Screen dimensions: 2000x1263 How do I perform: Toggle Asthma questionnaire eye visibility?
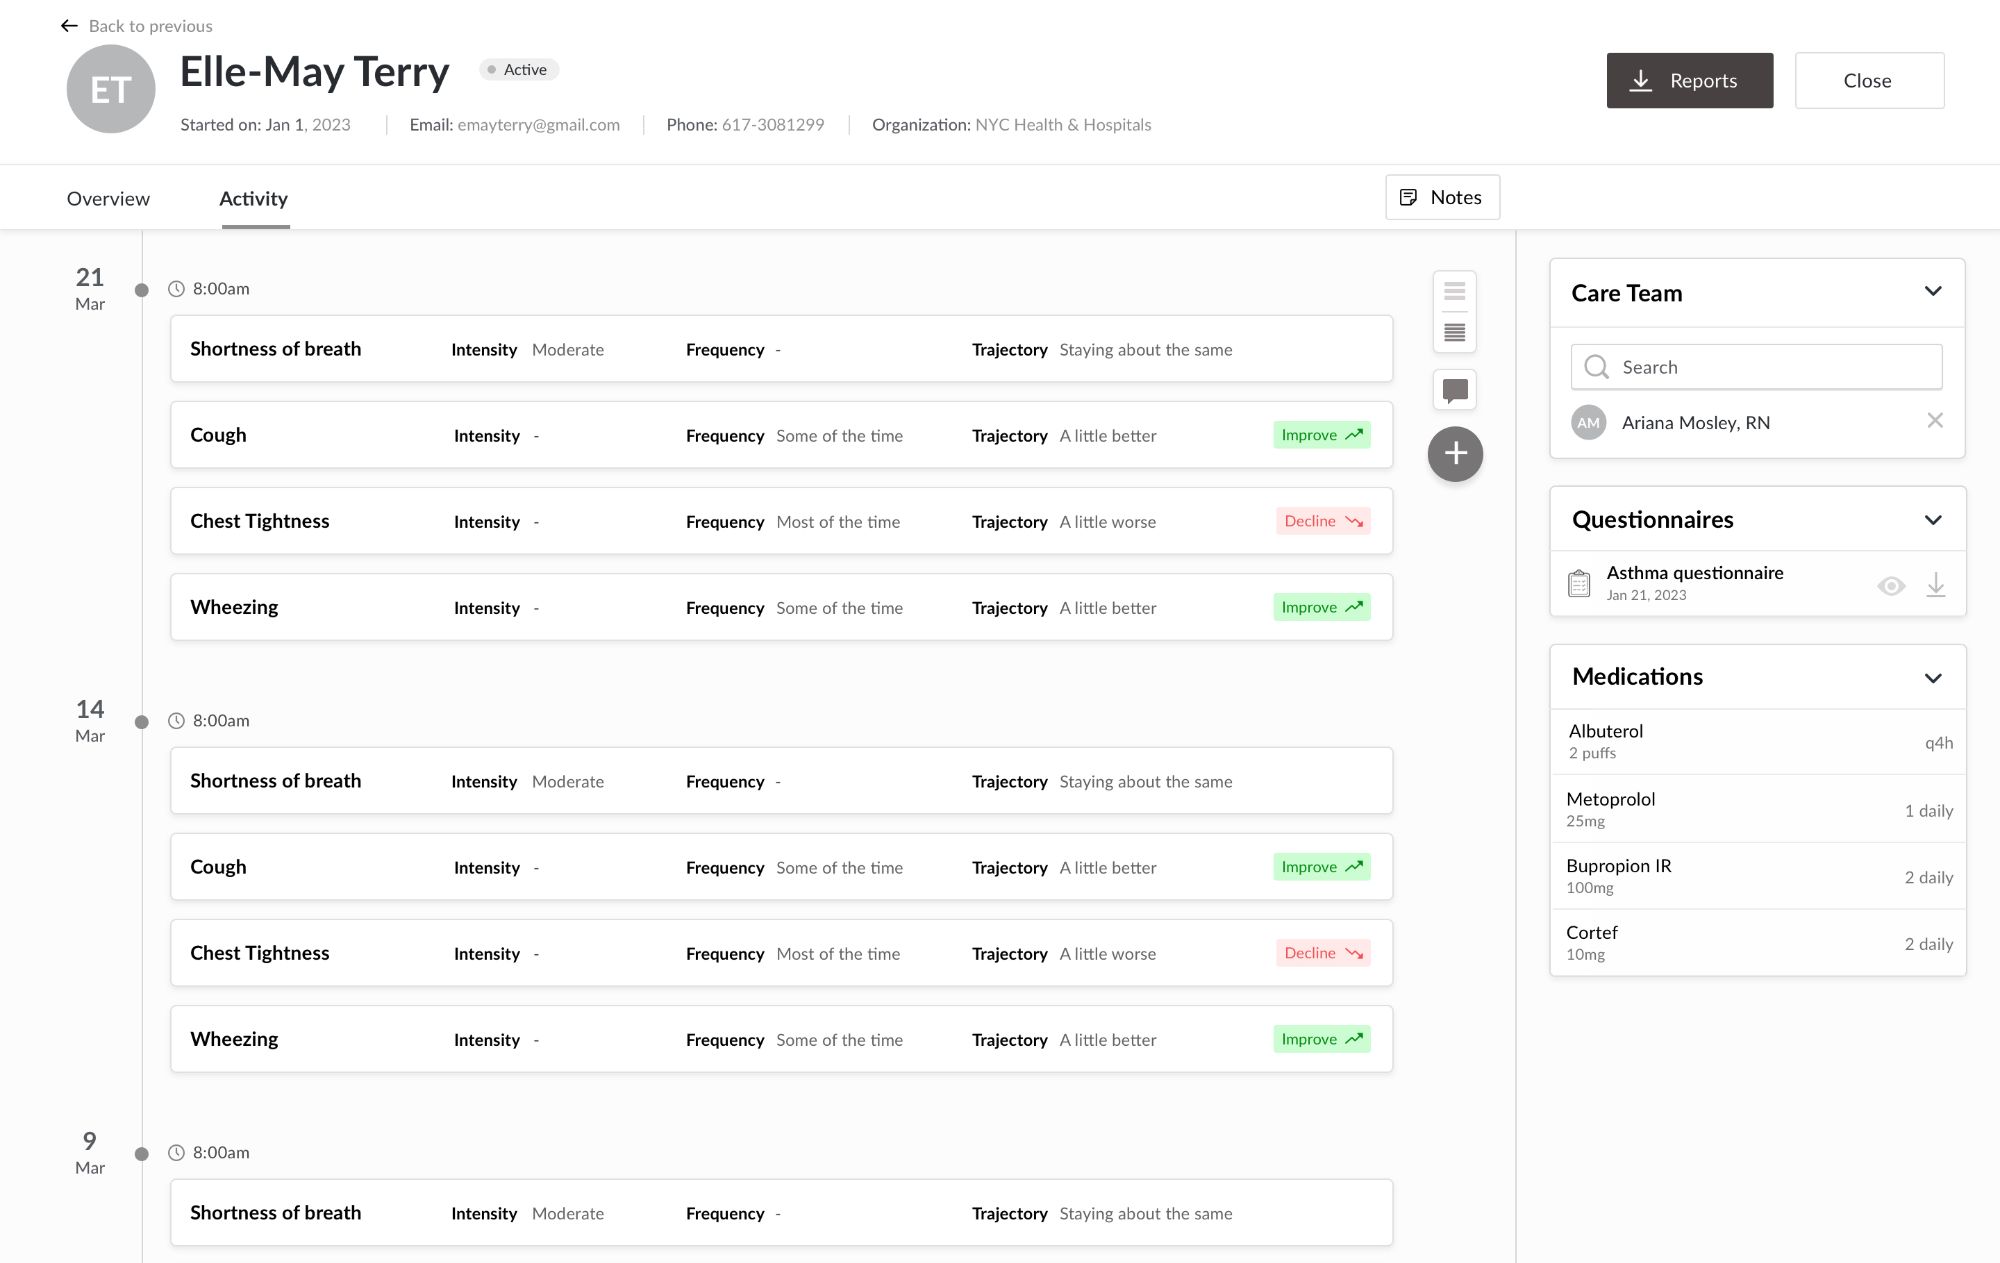coord(1890,586)
